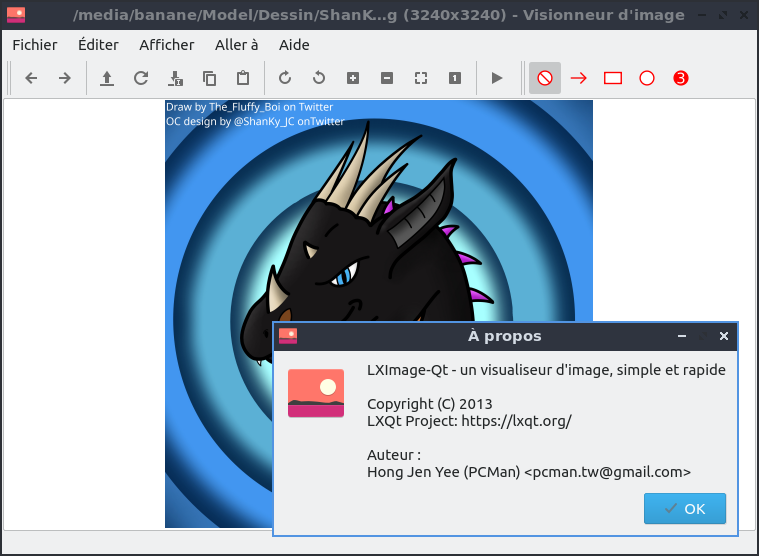Click the app icon in À propos title bar
The height and width of the screenshot is (556, 759).
tap(288, 336)
